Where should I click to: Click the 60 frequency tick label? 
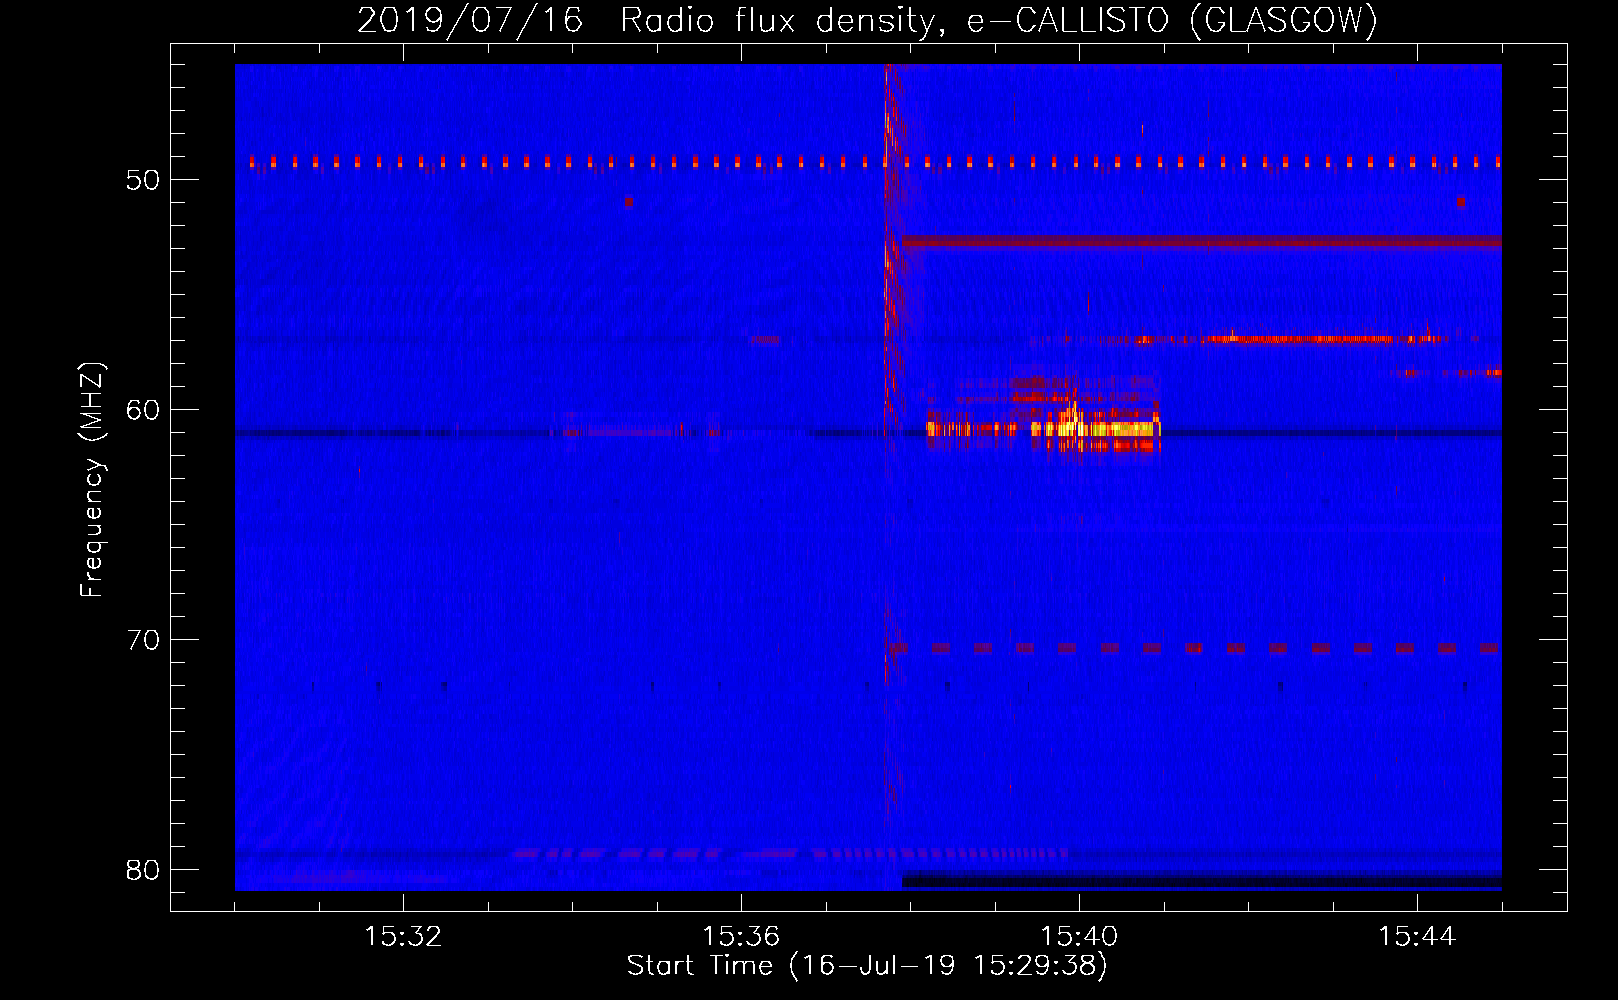tap(143, 410)
